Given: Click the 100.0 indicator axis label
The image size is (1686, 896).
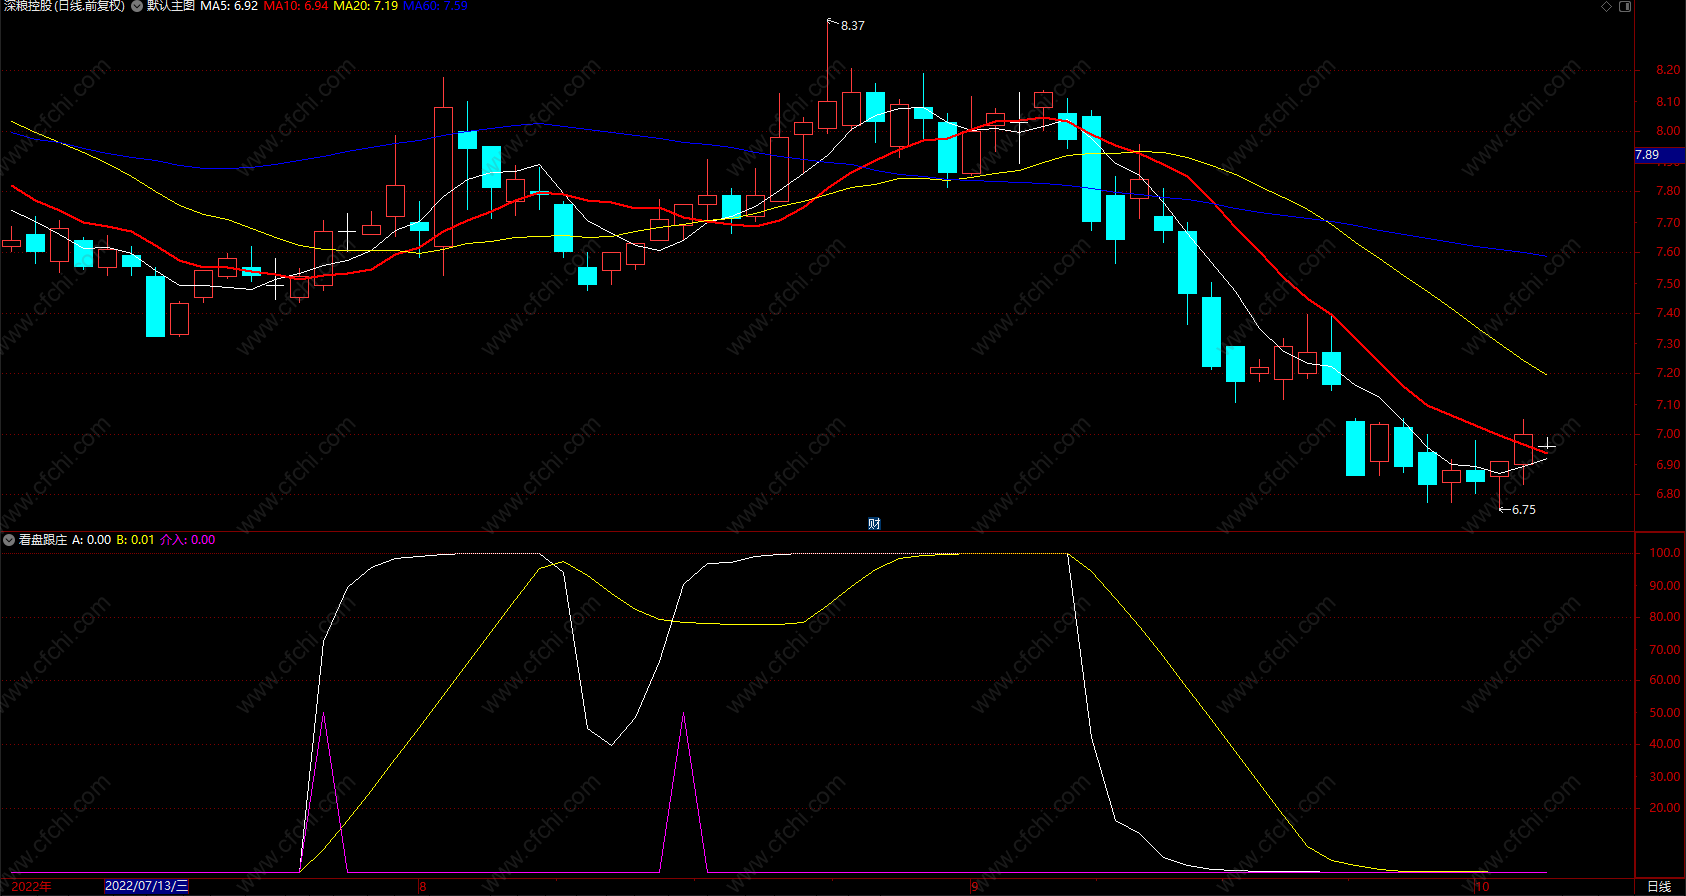Looking at the screenshot, I should coord(1665,553).
